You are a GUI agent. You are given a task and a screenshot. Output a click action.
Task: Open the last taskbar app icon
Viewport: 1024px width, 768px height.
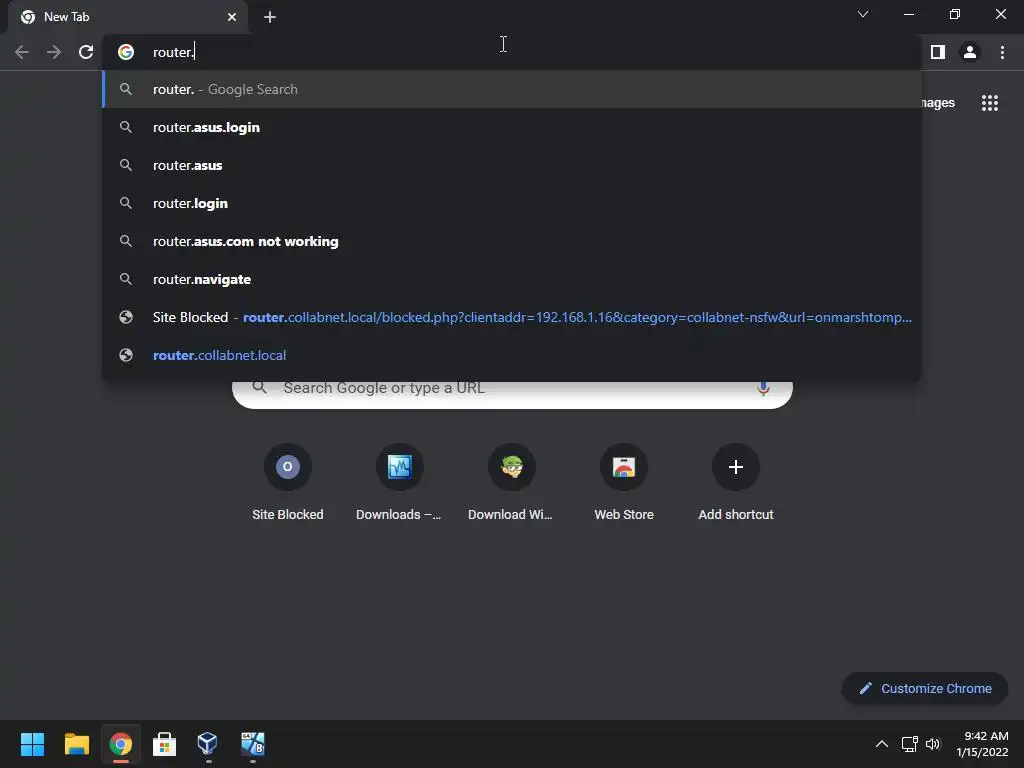252,744
